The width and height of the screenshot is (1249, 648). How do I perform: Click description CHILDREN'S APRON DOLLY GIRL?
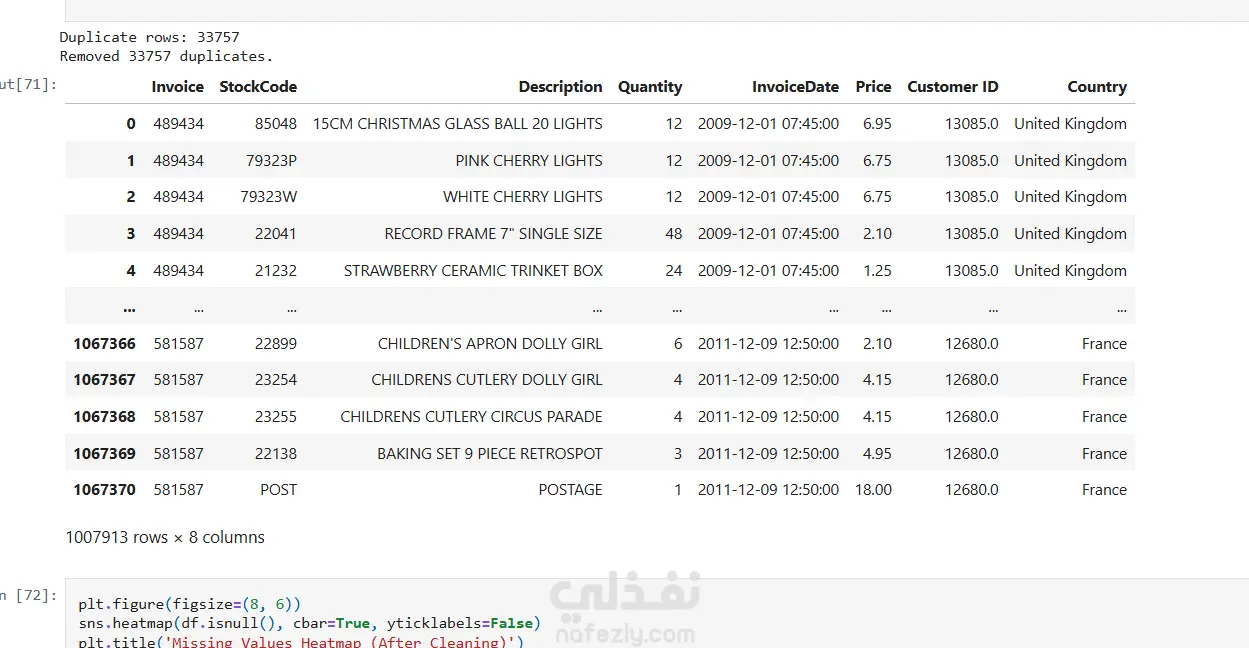490,344
